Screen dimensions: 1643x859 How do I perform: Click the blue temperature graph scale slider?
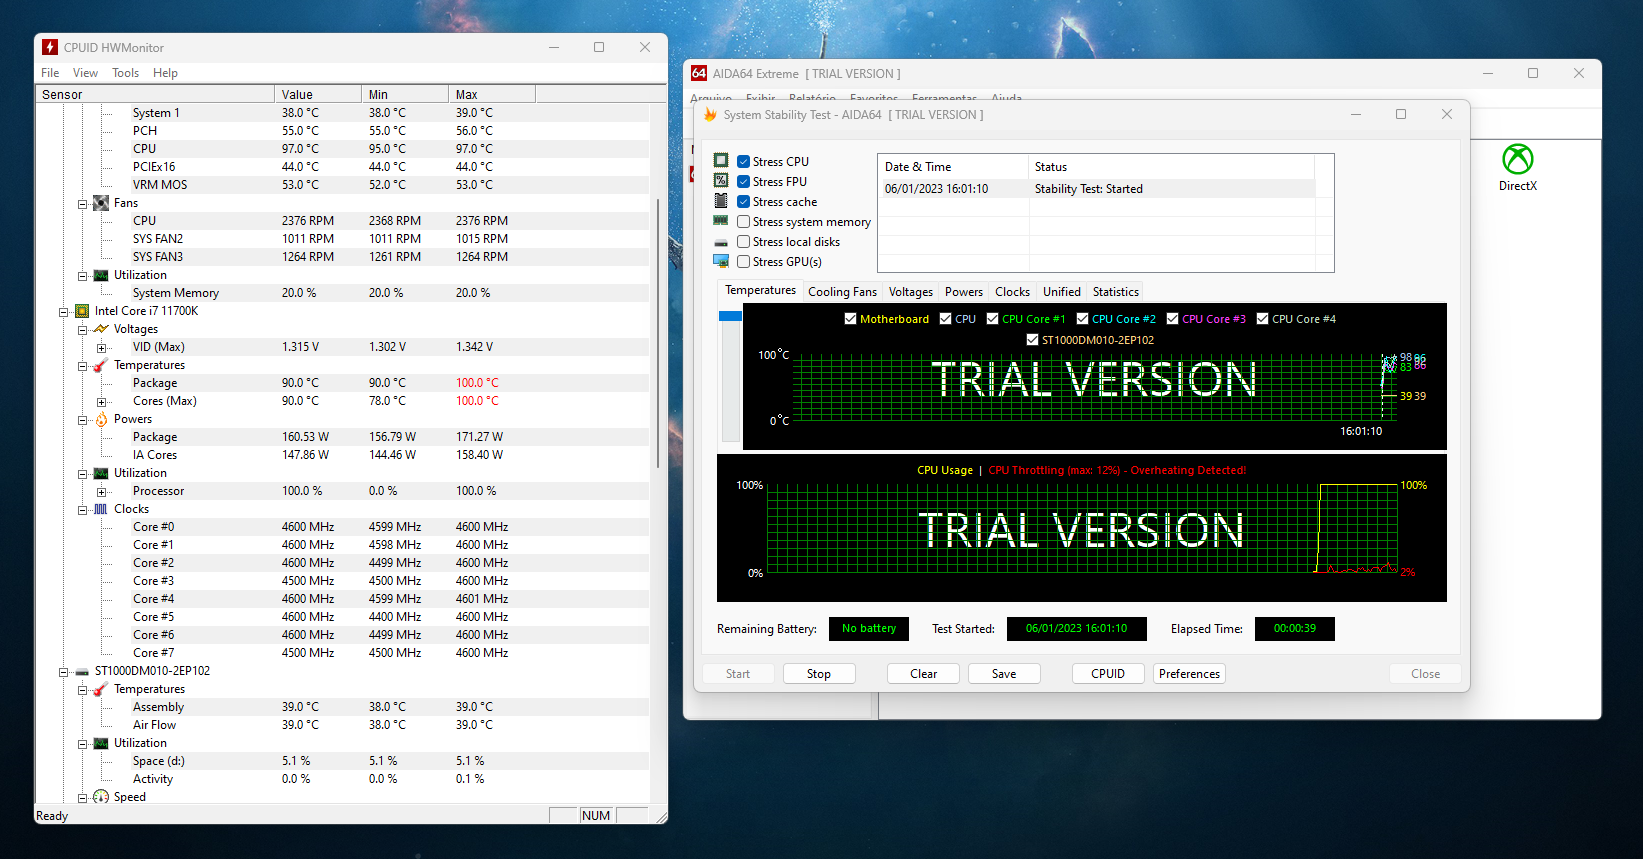[x=730, y=316]
